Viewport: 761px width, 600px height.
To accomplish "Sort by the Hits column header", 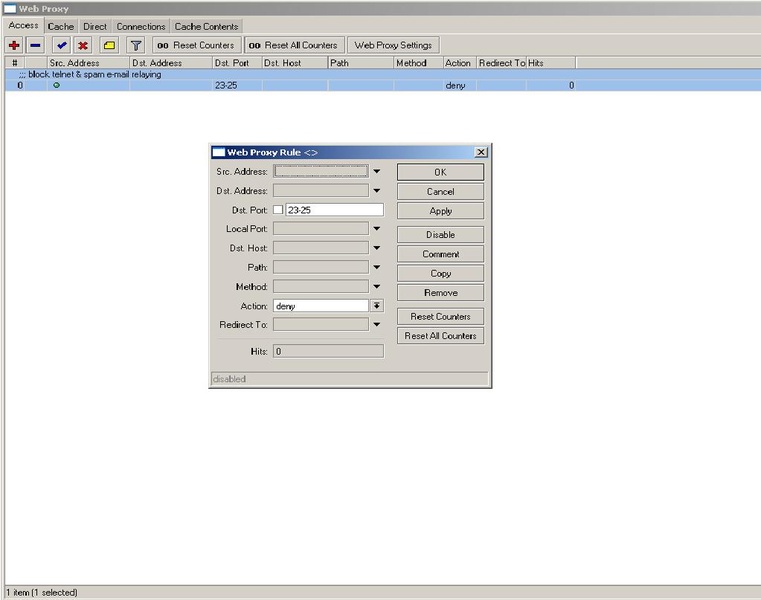I will pos(551,63).
